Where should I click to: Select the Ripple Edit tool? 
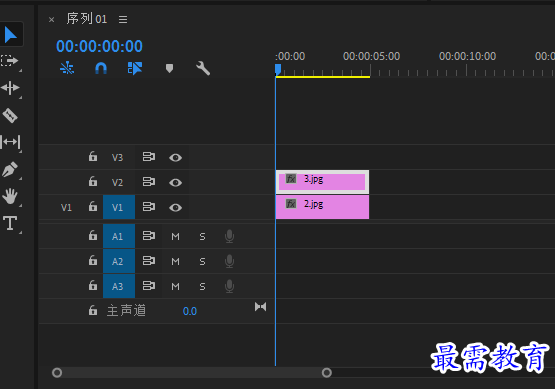click(10, 88)
